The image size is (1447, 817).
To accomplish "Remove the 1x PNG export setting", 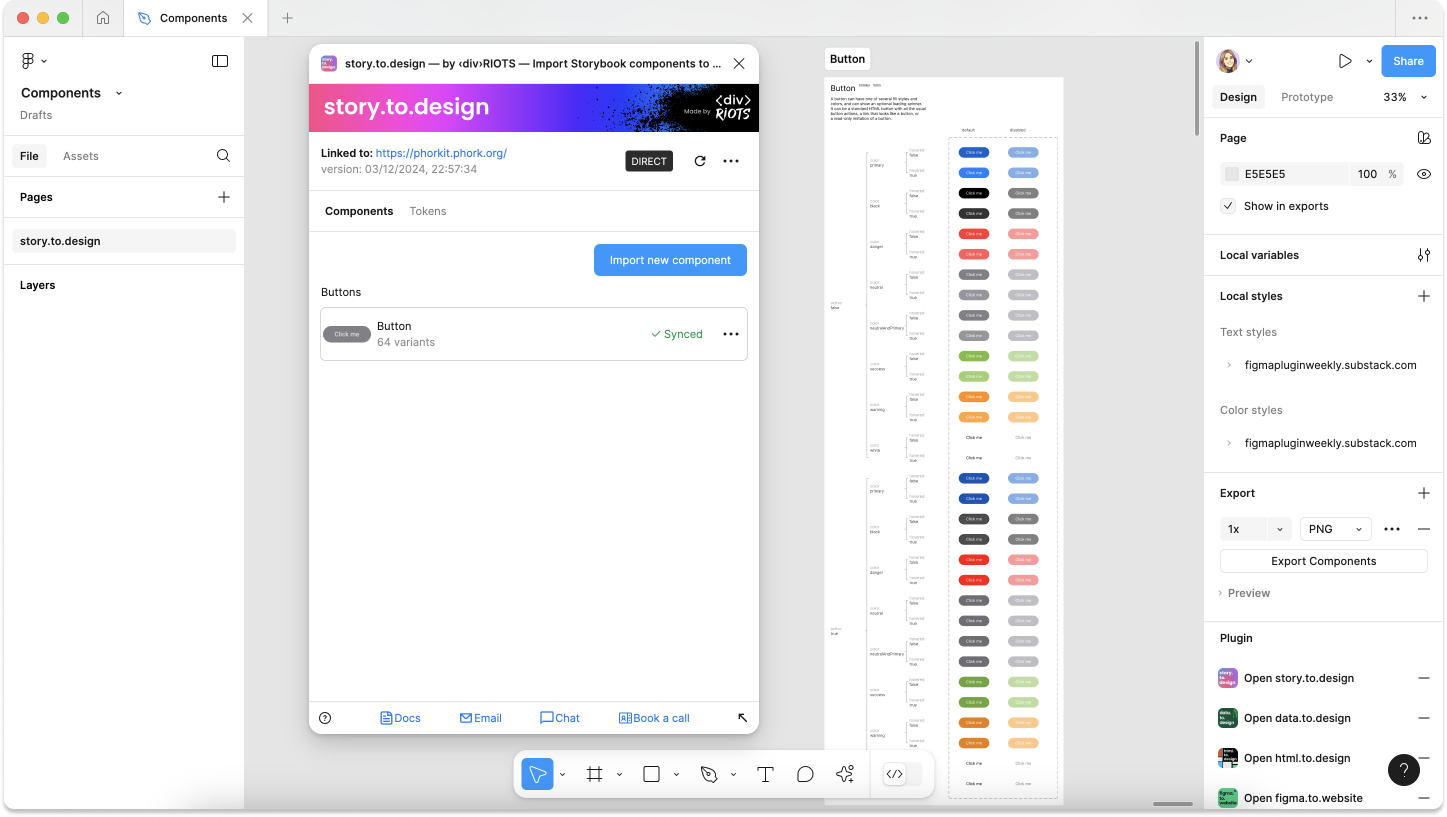I will (x=1424, y=529).
